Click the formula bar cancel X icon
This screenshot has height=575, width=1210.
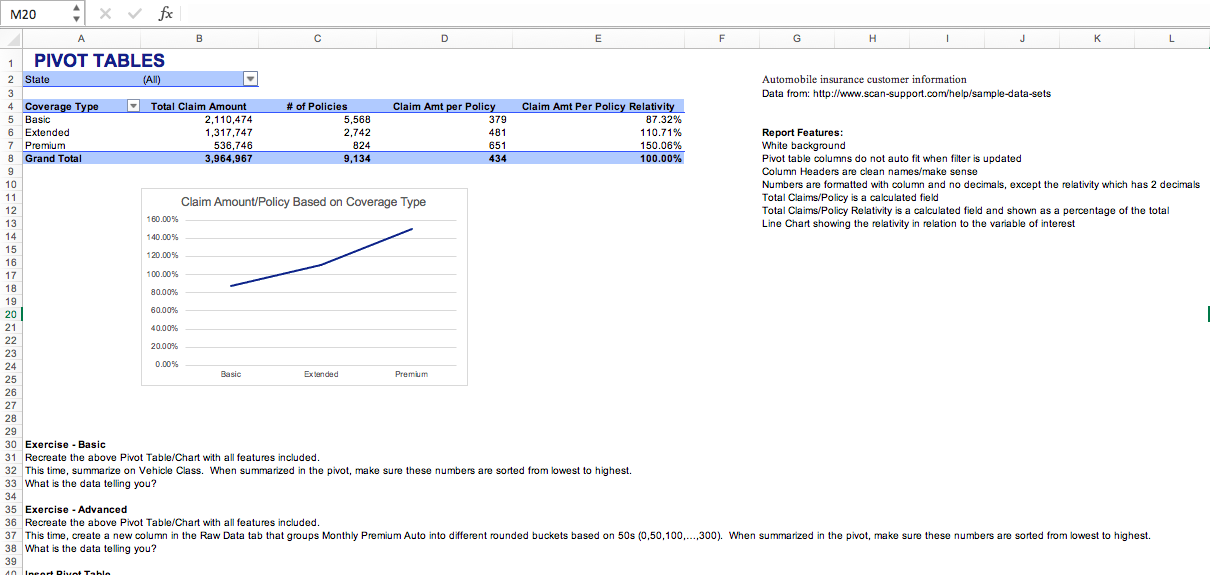point(107,14)
